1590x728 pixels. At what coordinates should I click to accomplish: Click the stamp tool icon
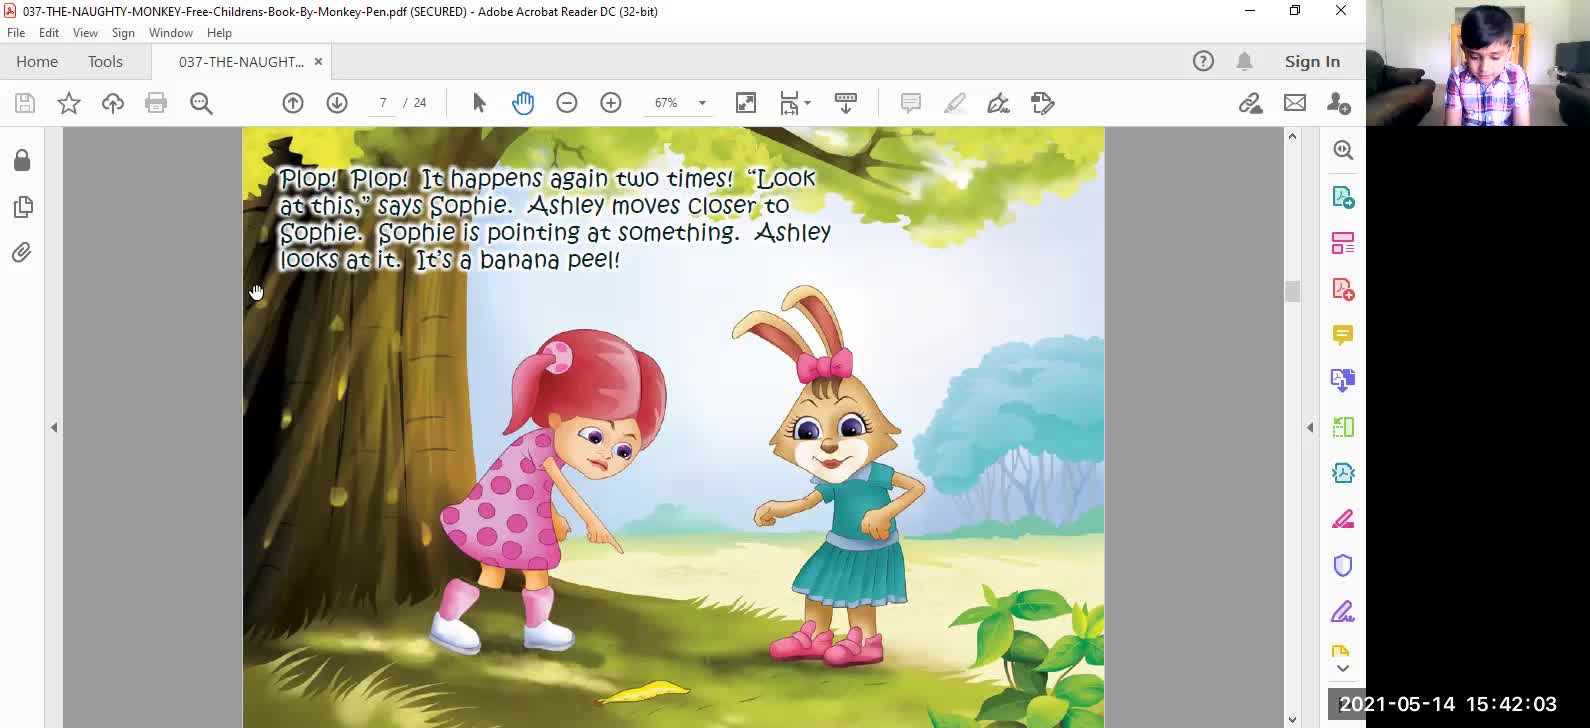(x=1042, y=103)
